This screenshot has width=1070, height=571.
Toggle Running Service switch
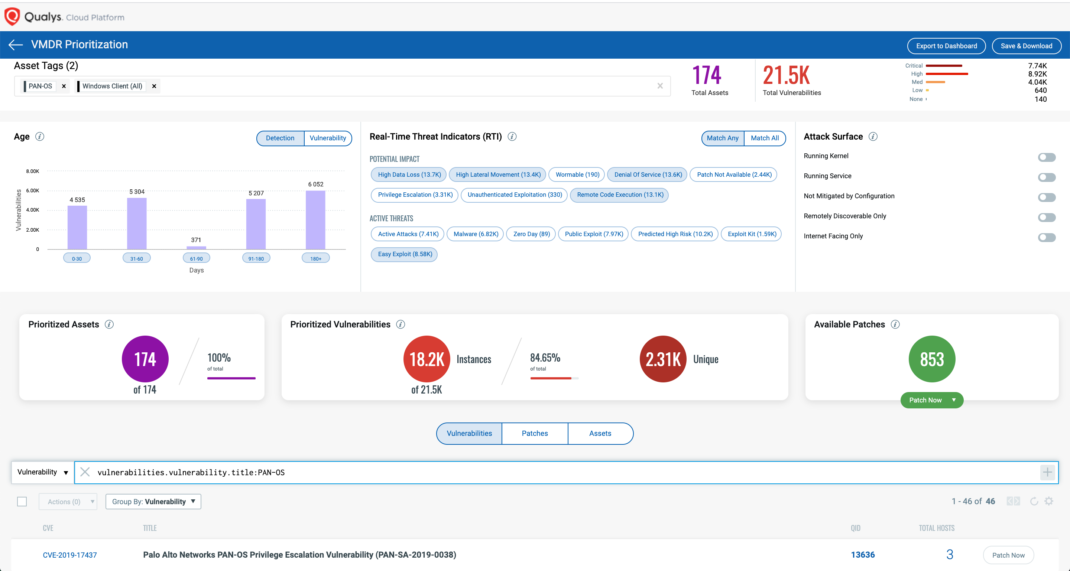click(x=1046, y=177)
